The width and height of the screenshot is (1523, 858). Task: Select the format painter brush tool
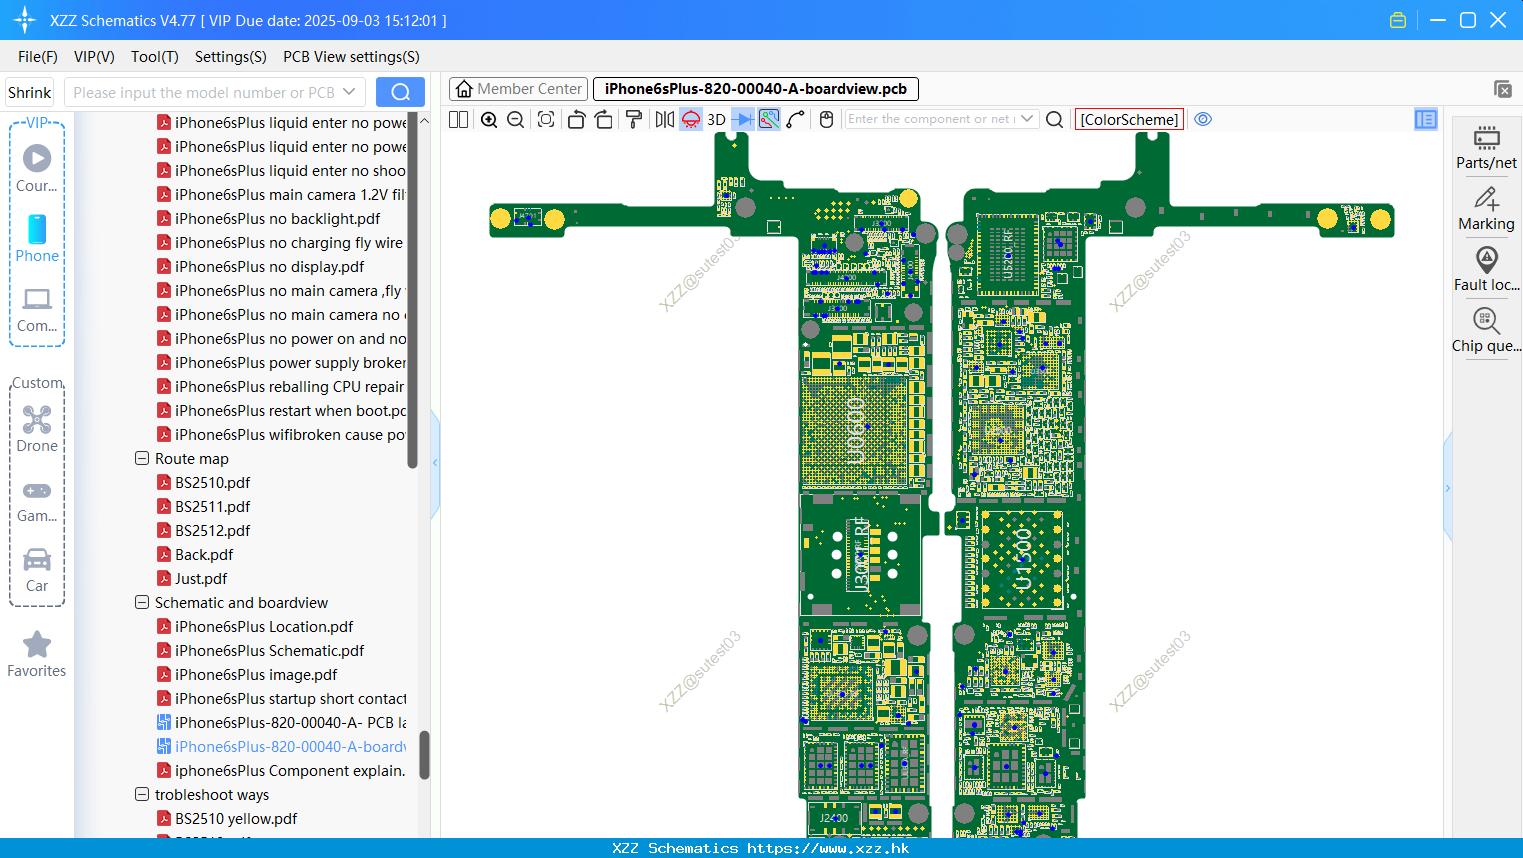[x=633, y=119]
